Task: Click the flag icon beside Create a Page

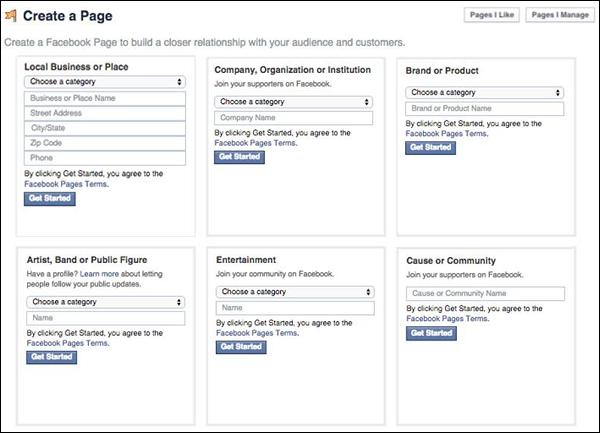Action: tap(11, 16)
